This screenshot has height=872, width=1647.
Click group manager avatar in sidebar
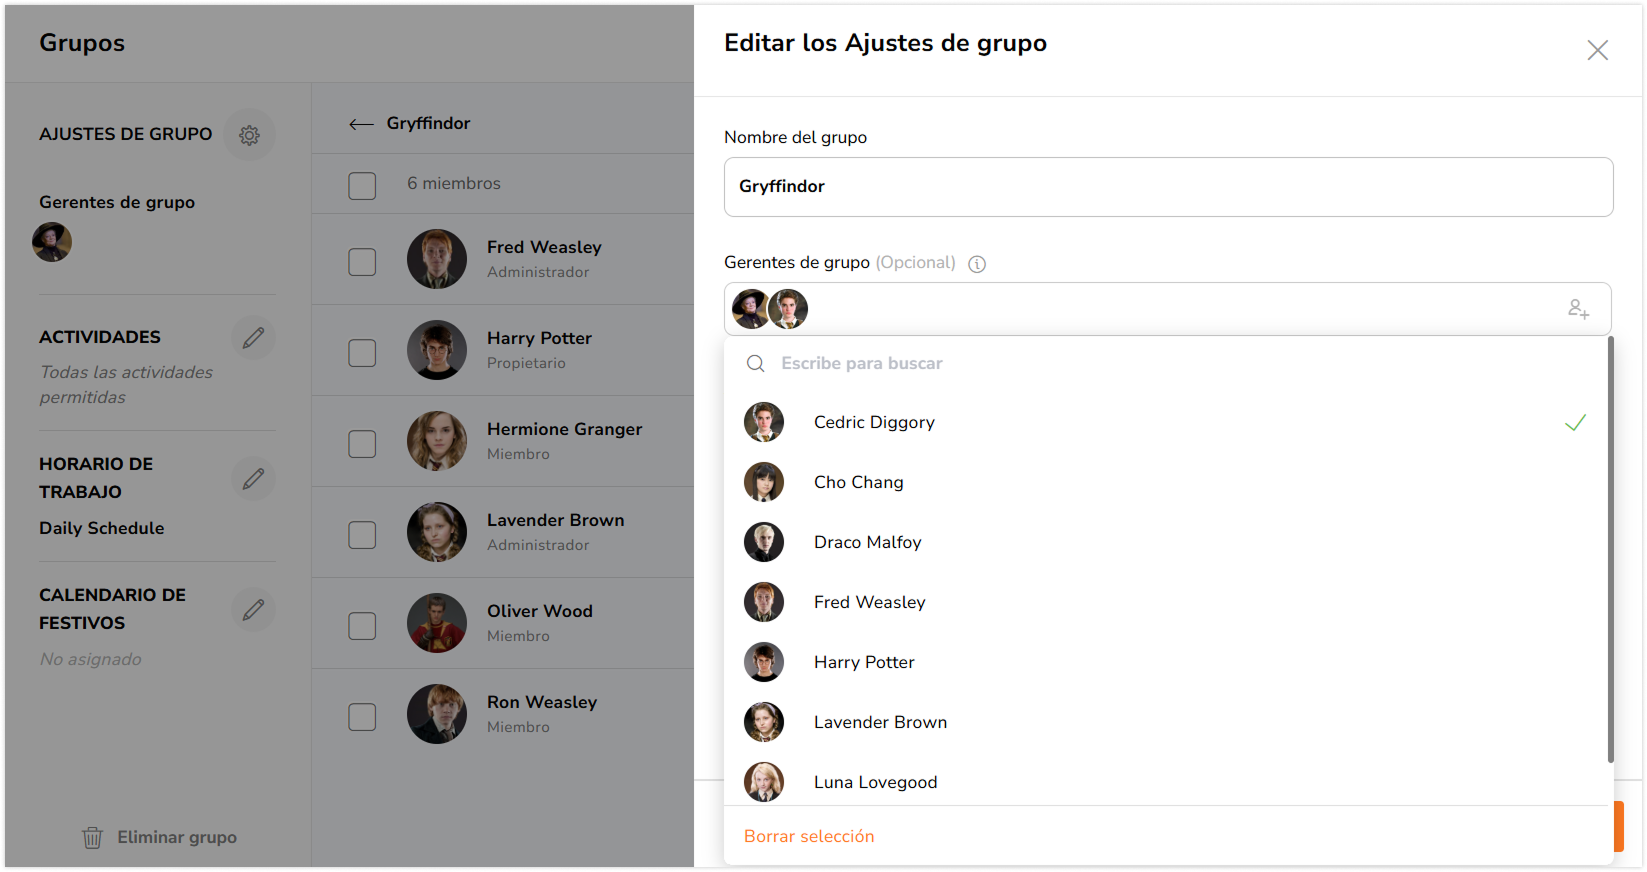coord(52,242)
